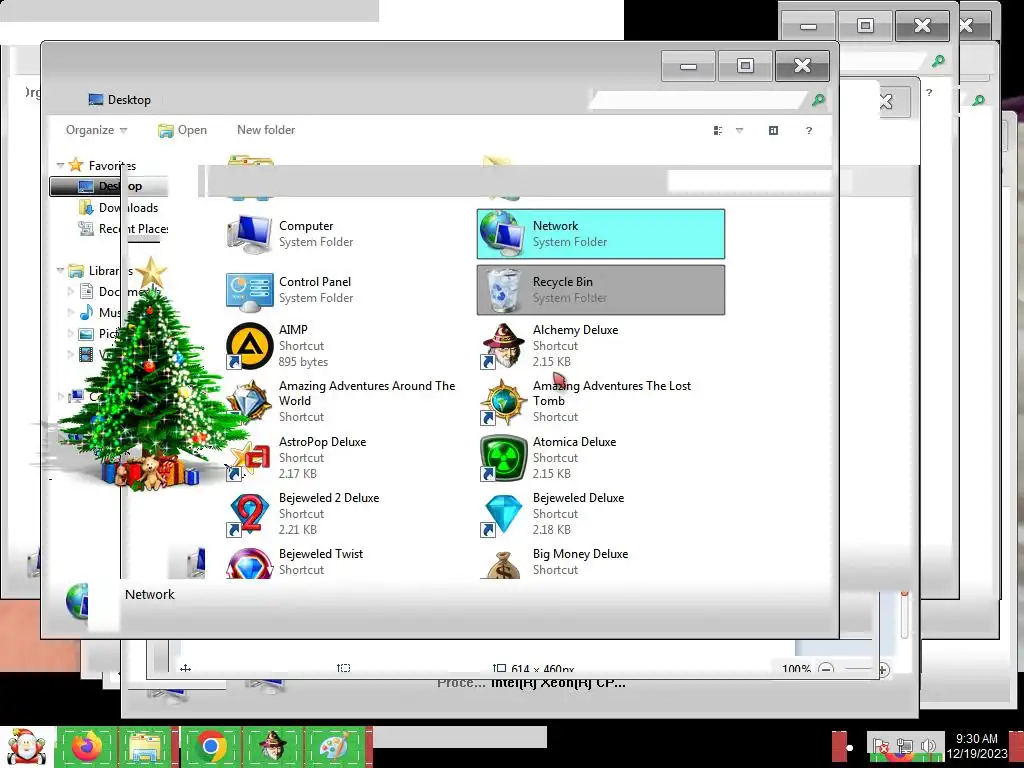The height and width of the screenshot is (768, 1024).
Task: Click the taskbar clock showing 9:30 AM
Action: 976,746
